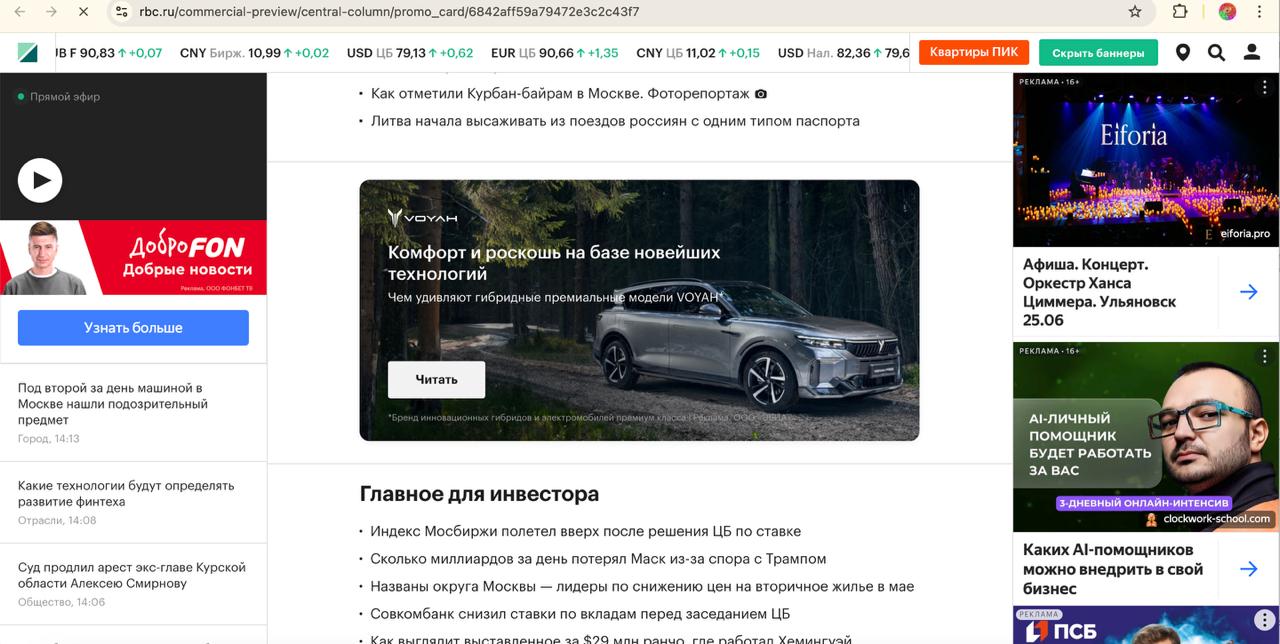Click the 'Квартиры ПИК' button
Viewport: 1280px width, 644px height.
(974, 52)
